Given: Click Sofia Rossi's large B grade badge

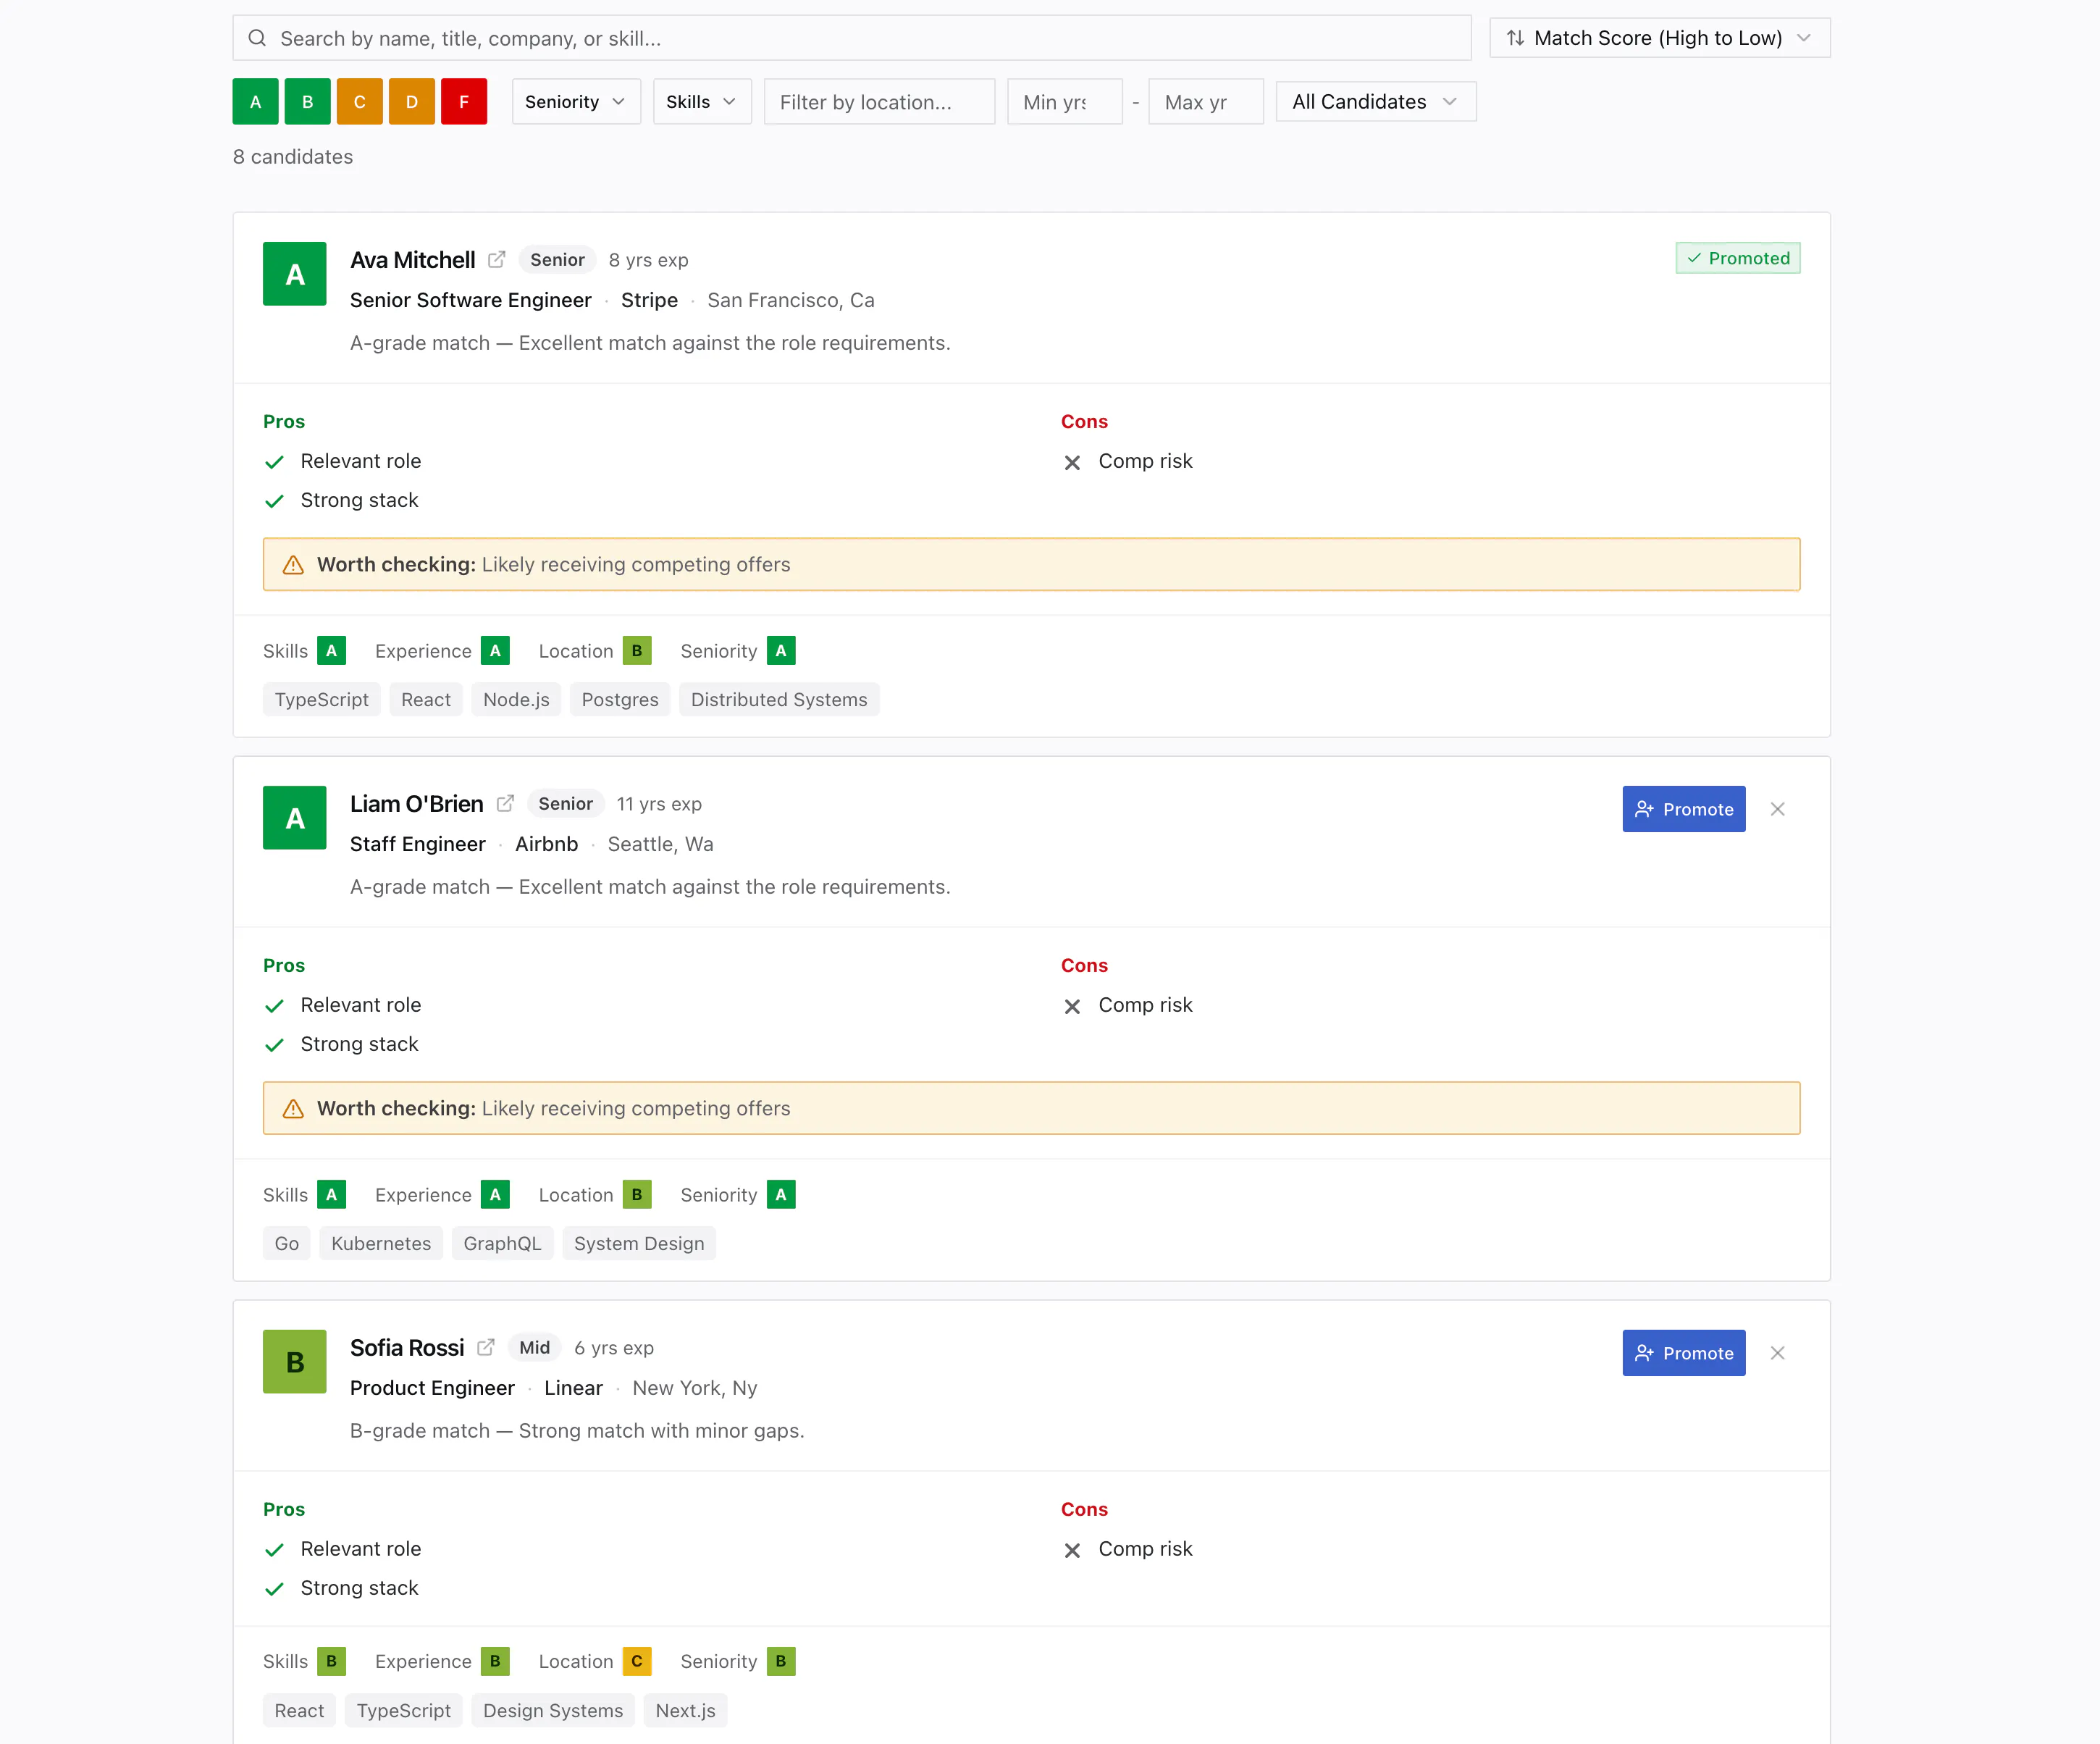Looking at the screenshot, I should (x=294, y=1362).
